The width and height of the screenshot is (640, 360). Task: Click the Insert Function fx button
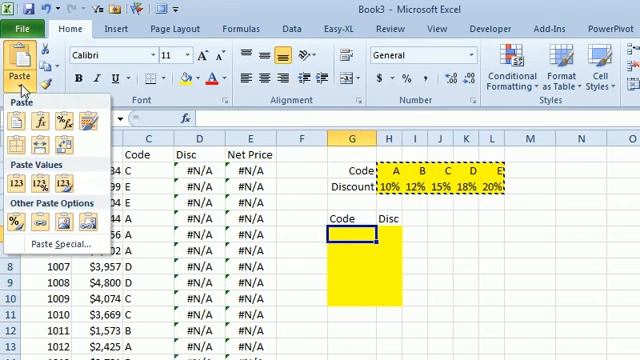(x=186, y=118)
